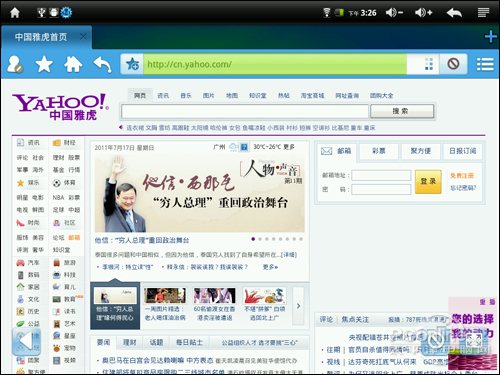Advance thumbnails with the right chevron
This screenshot has height=375, width=500.
point(298,306)
